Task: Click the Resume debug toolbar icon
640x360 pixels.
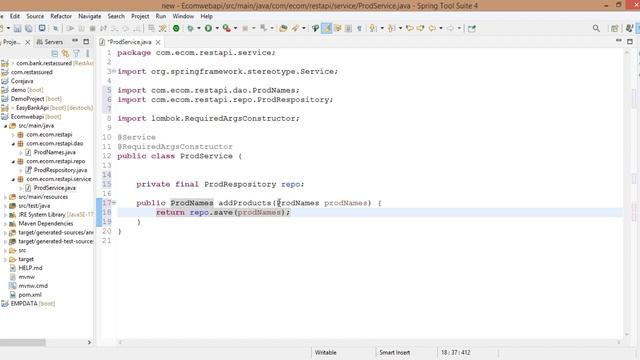Action: (x=70, y=28)
